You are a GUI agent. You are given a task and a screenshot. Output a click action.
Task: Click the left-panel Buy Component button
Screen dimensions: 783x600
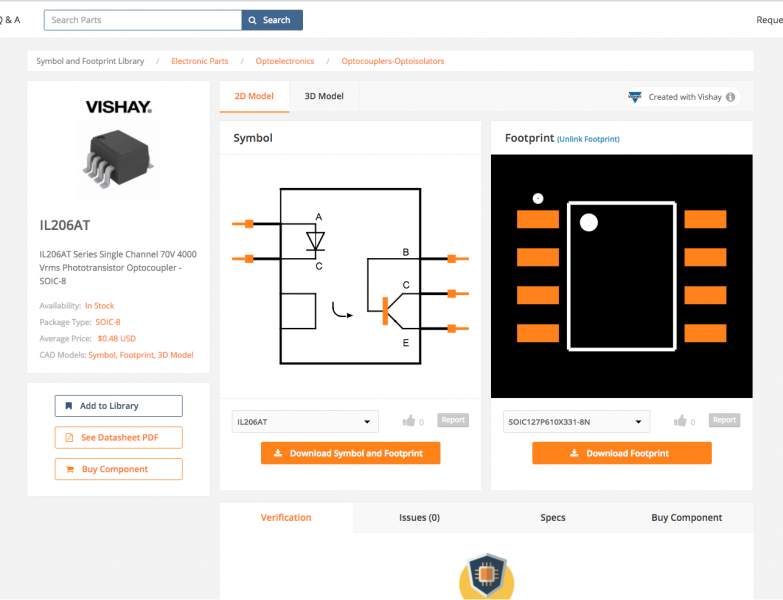118,469
